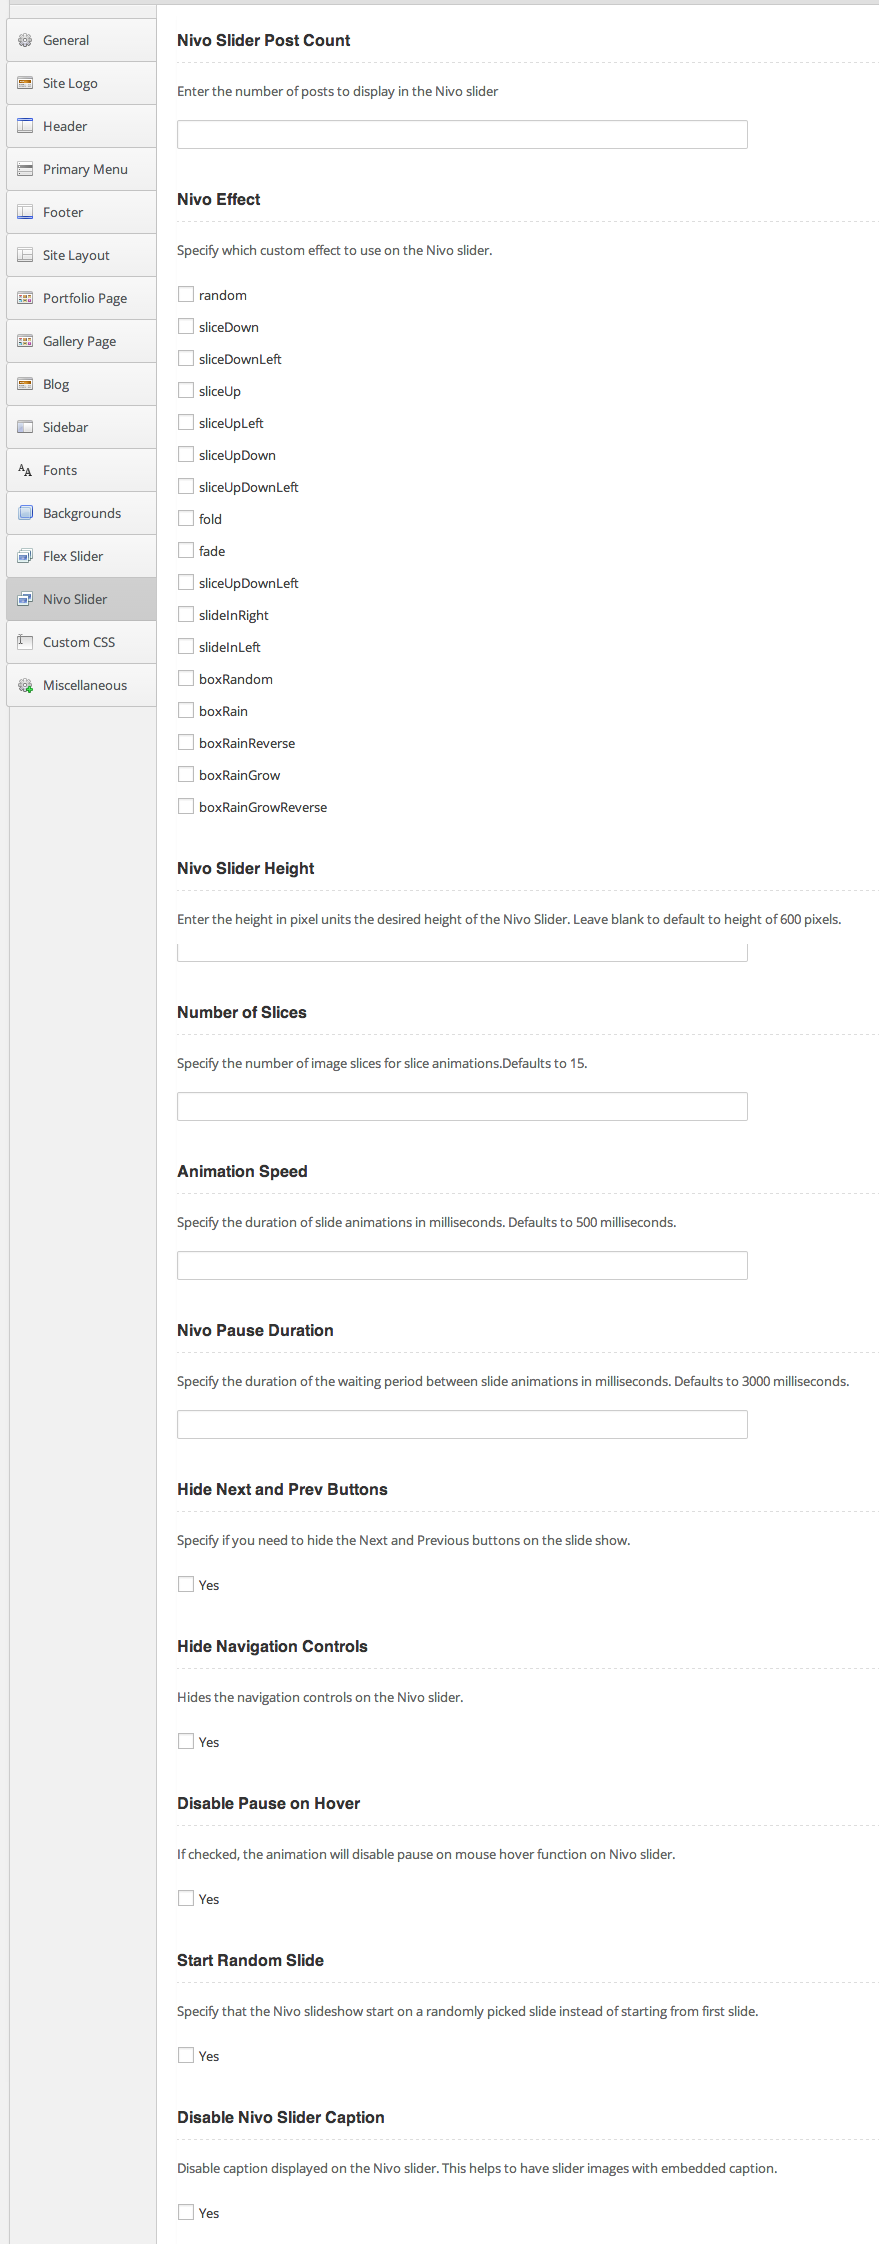Click the Animation Speed text field

tap(461, 1265)
